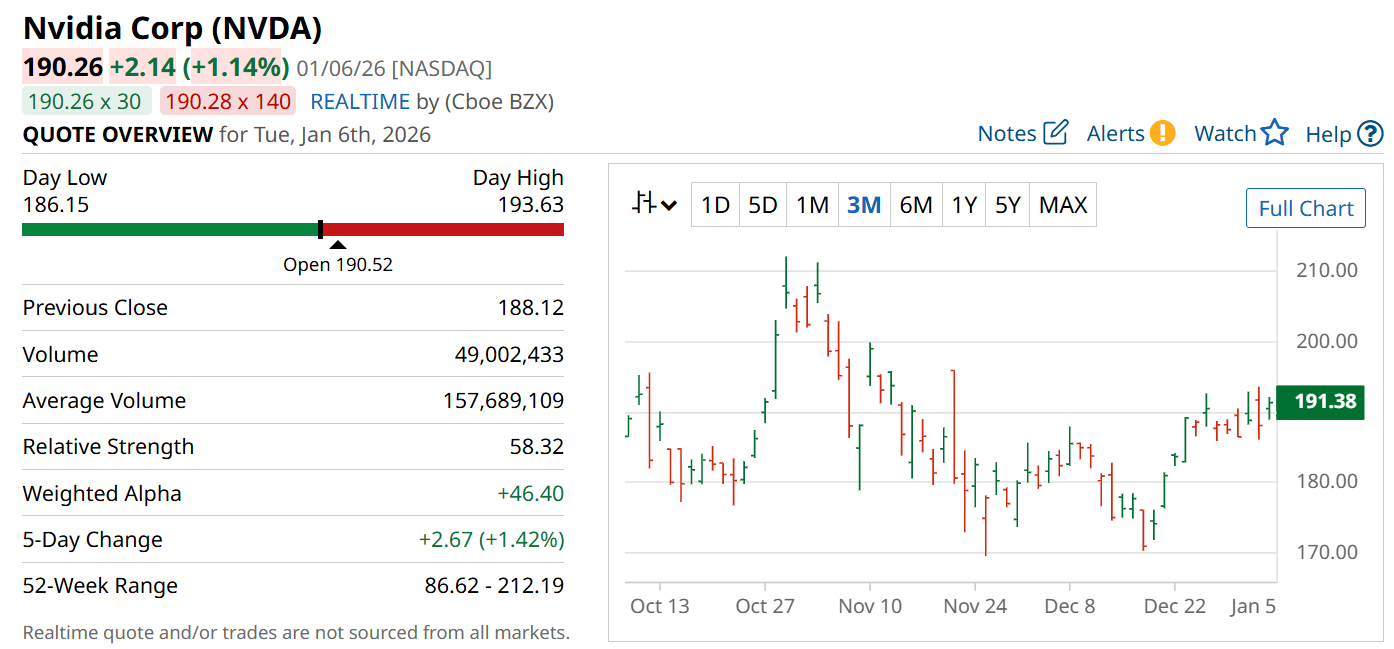This screenshot has height=649, width=1394.
Task: Open the Full Chart button
Action: 1305,208
